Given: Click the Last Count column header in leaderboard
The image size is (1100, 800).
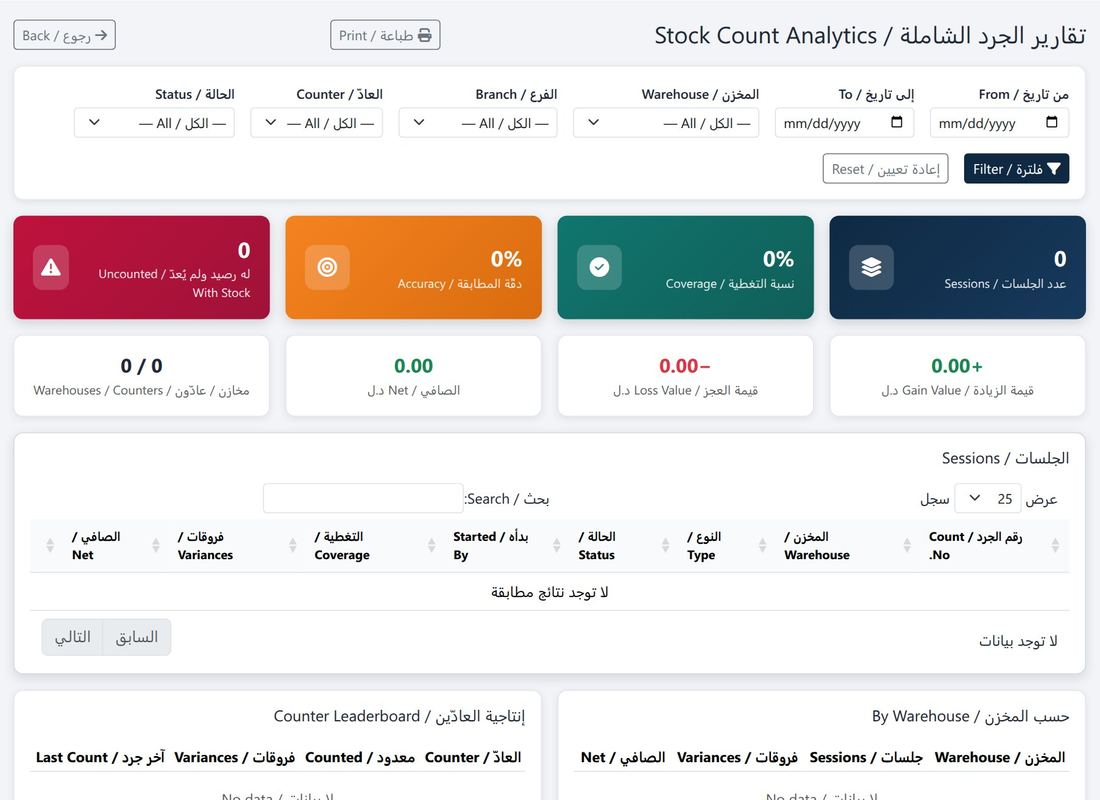Looking at the screenshot, I should click(x=100, y=757).
